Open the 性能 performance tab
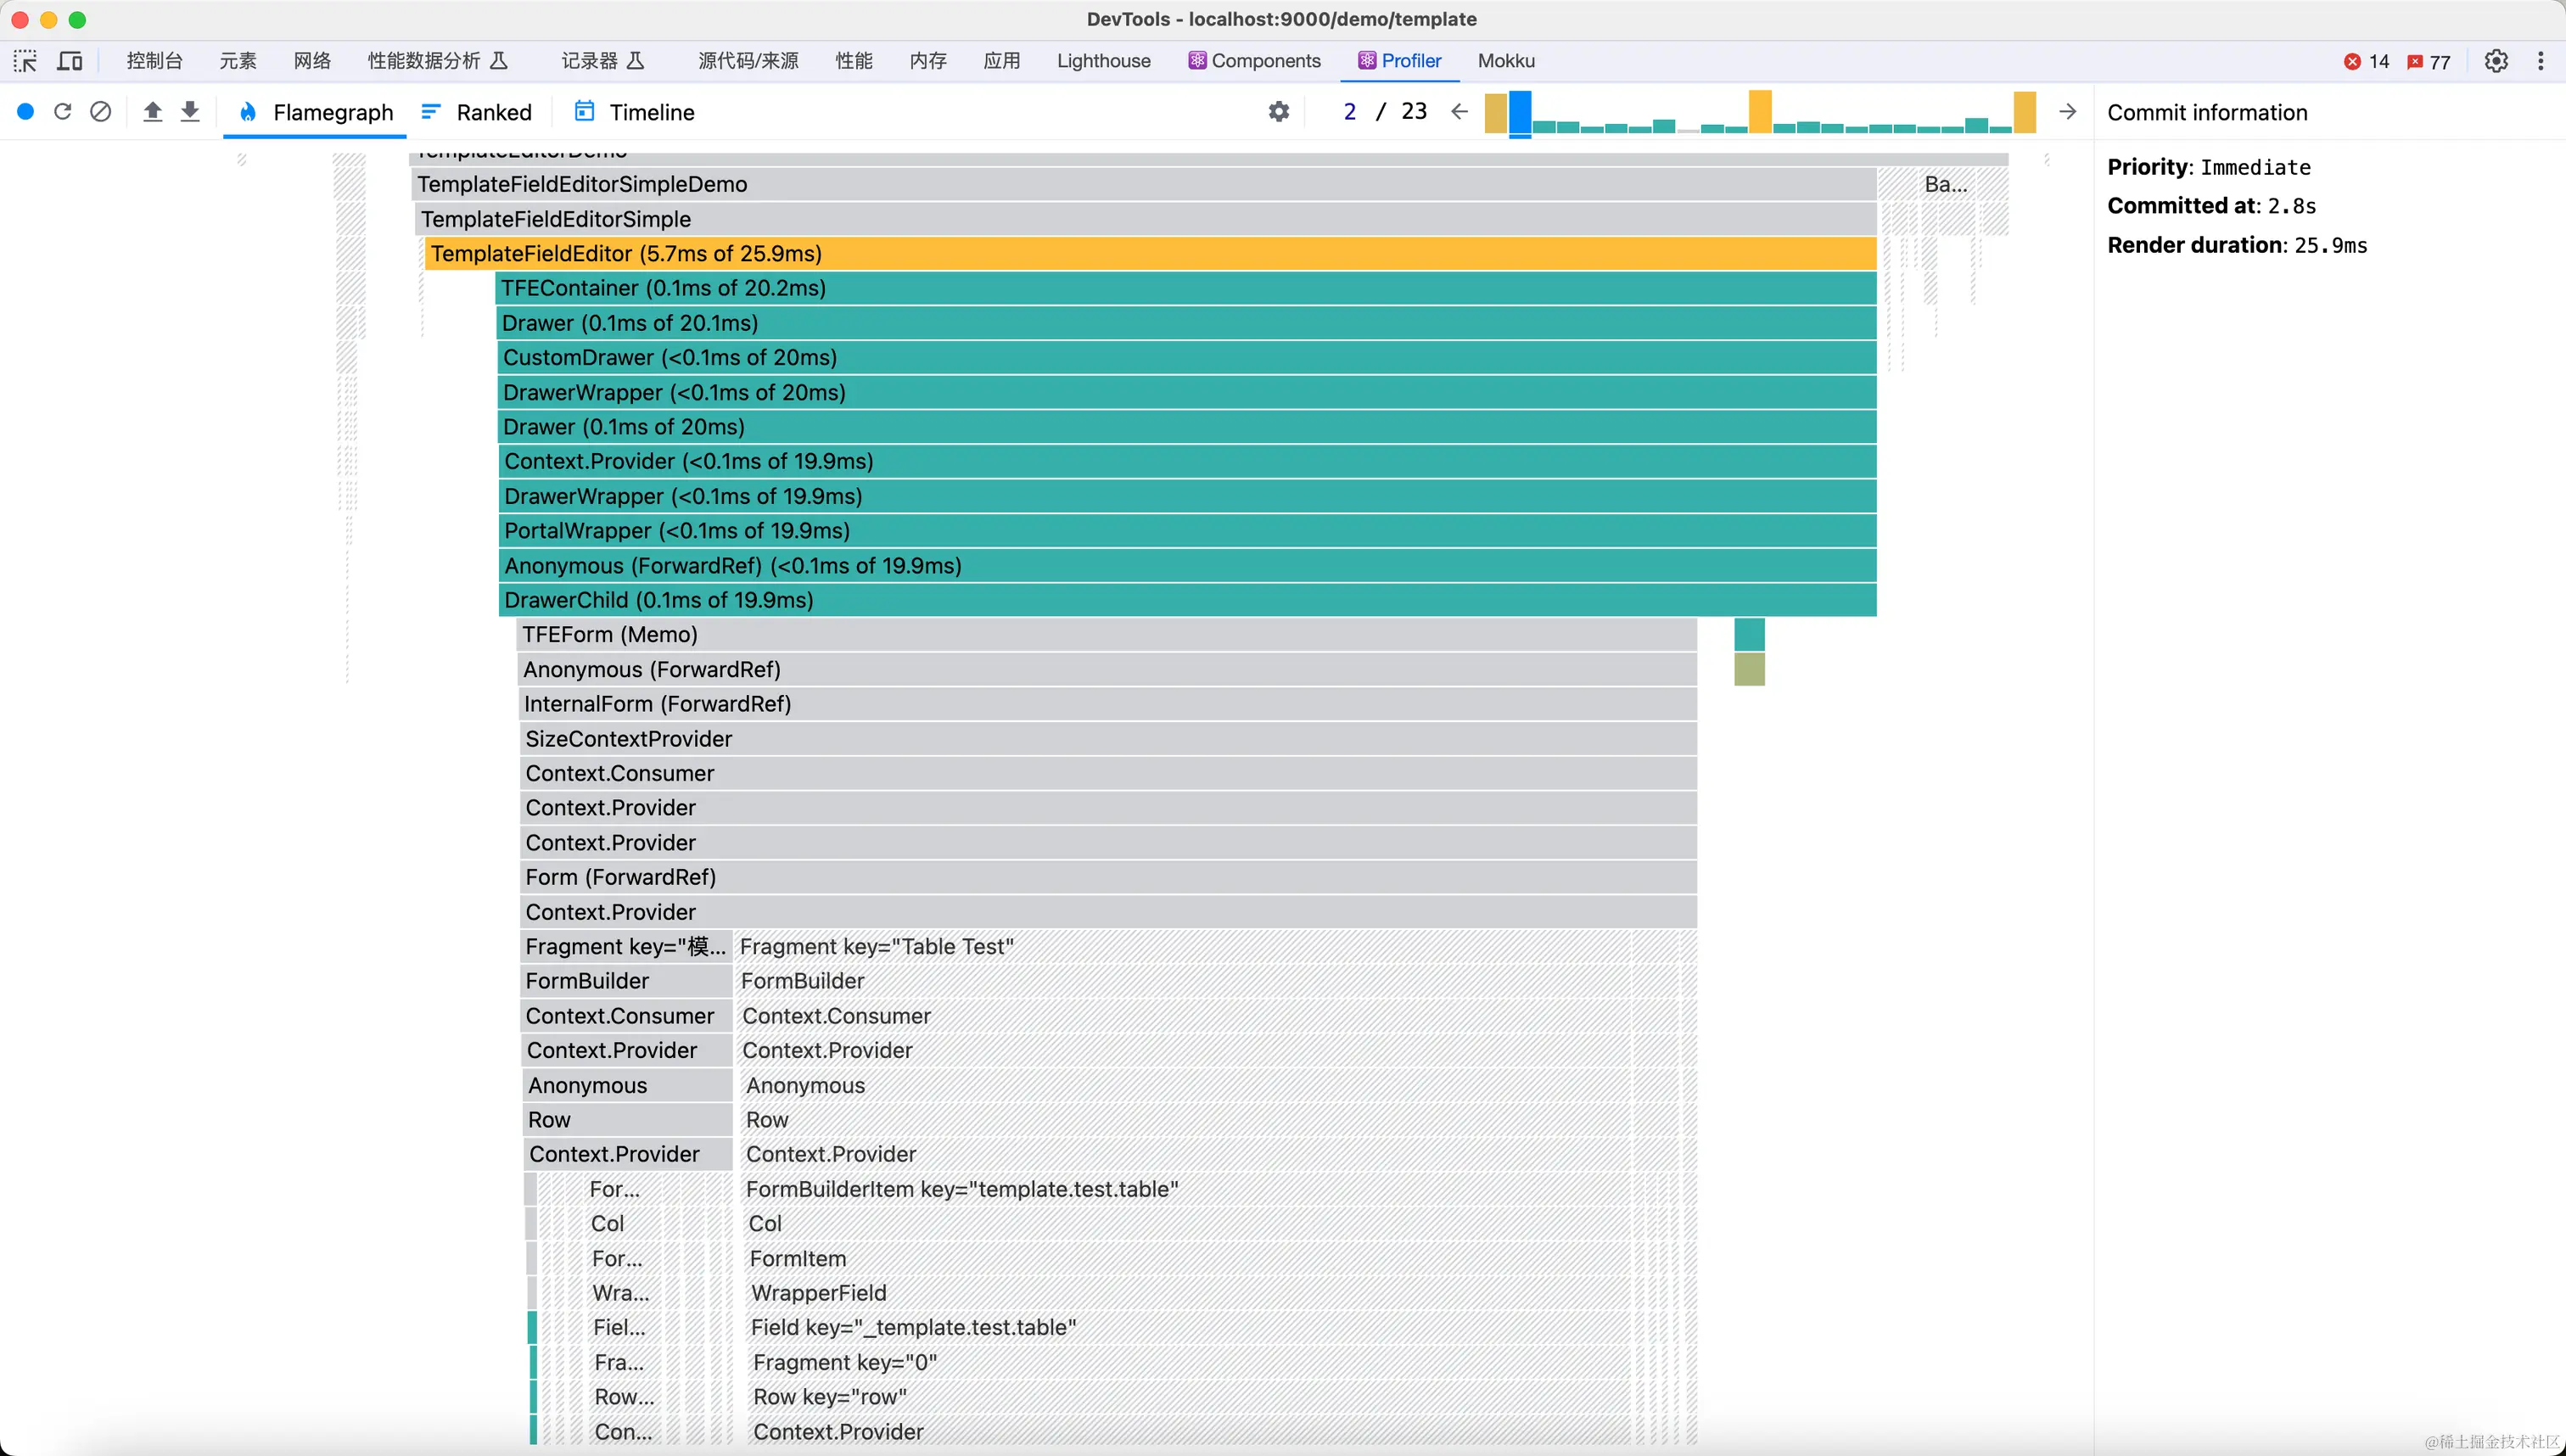This screenshot has height=1456, width=2566. pos(854,61)
